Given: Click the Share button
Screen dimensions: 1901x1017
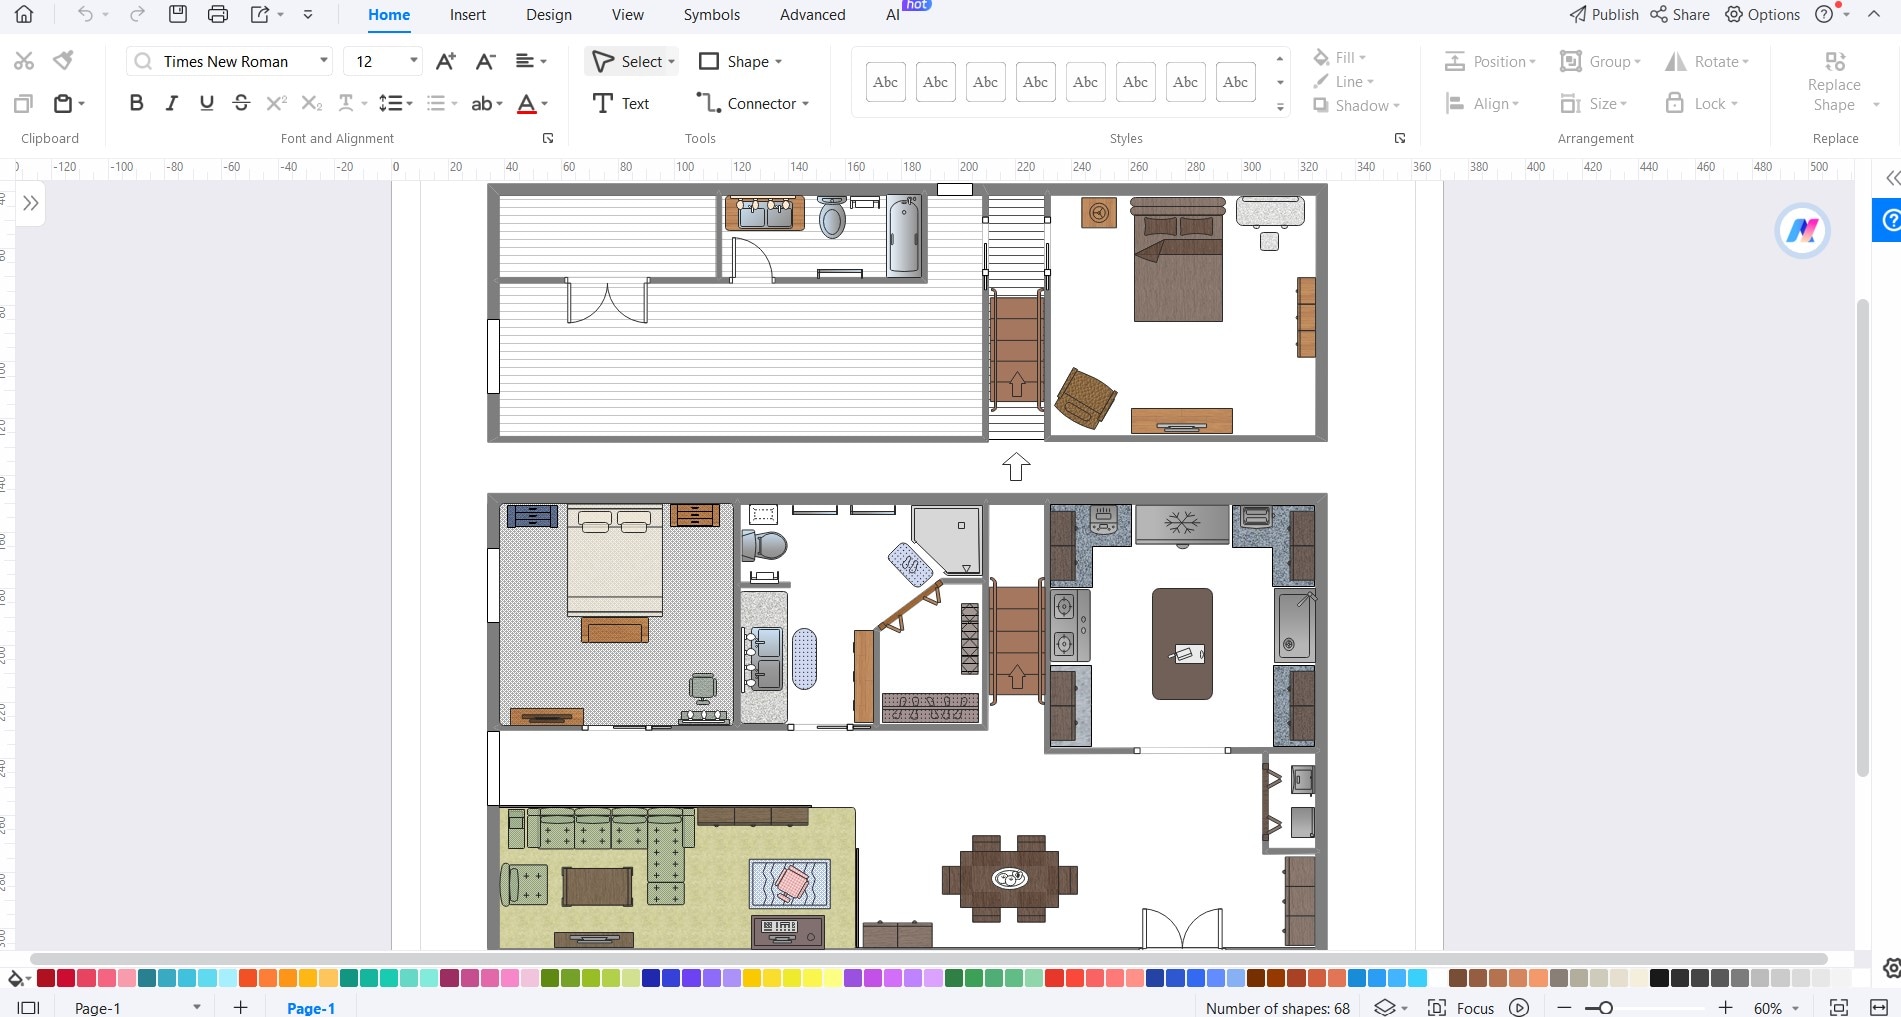Looking at the screenshot, I should coord(1680,14).
